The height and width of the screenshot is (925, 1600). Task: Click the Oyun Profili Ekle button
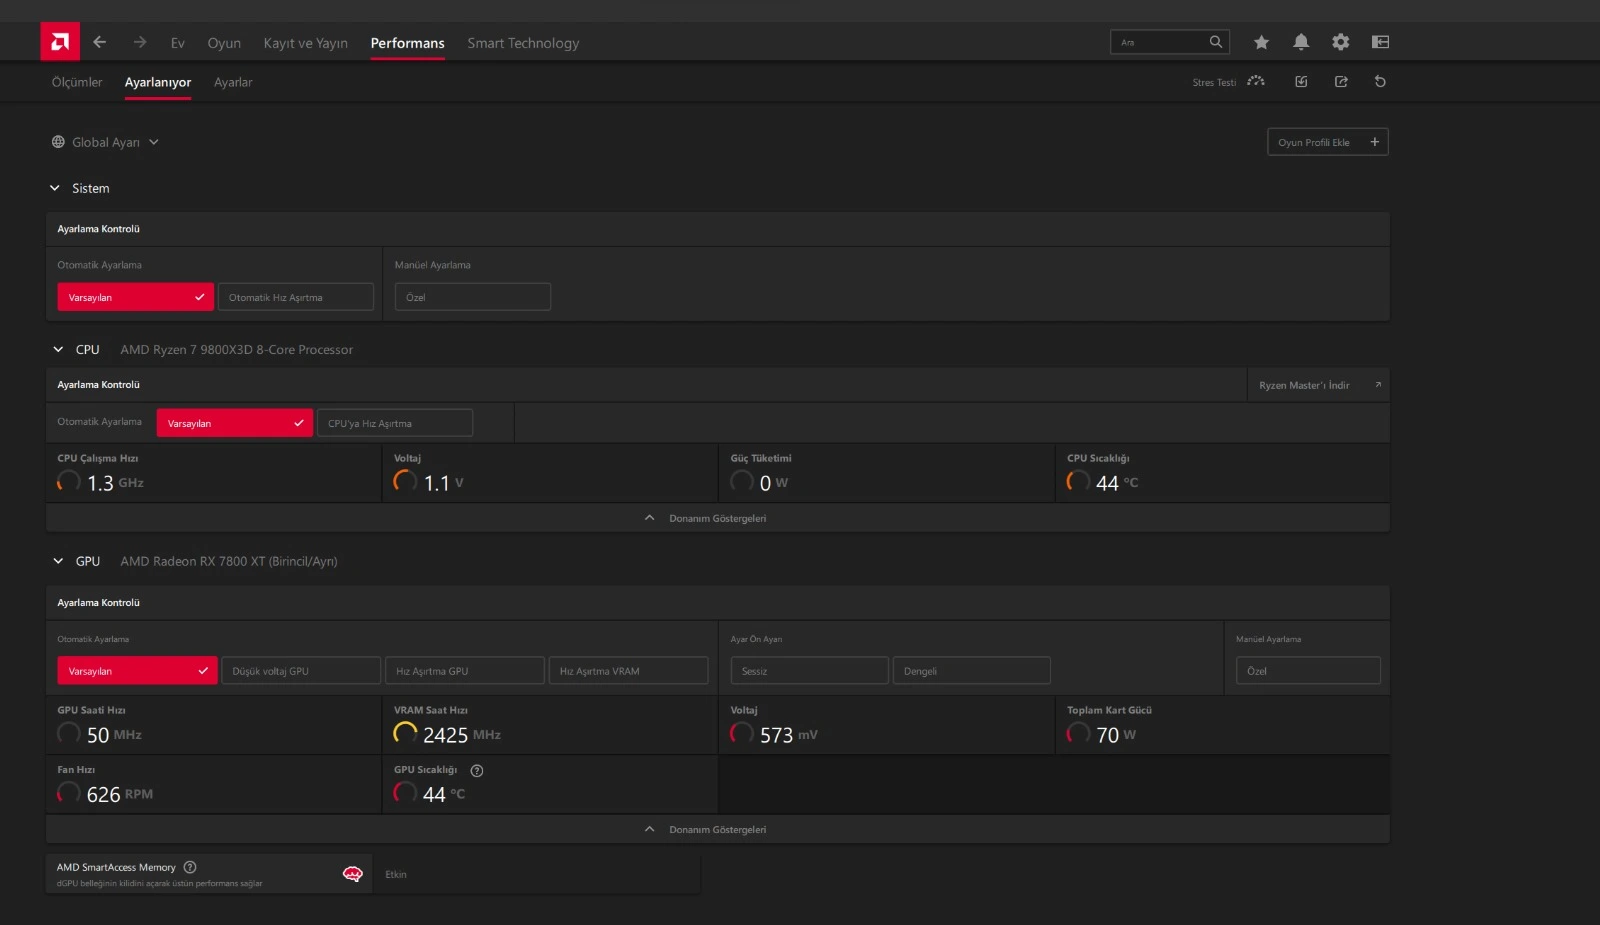(1328, 142)
